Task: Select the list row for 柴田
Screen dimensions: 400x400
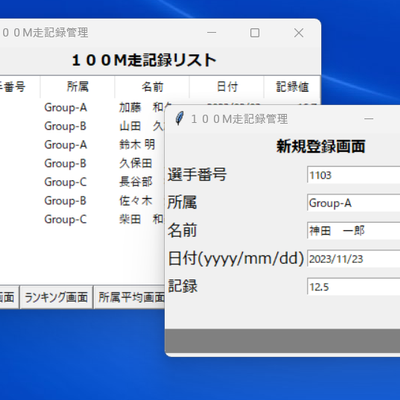Action: tap(82, 220)
